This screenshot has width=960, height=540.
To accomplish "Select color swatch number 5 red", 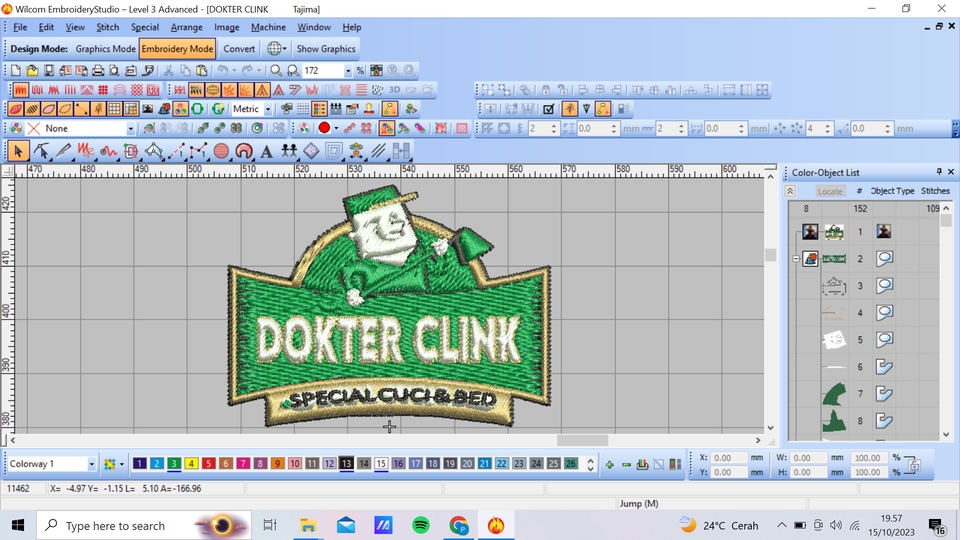I will tap(208, 463).
